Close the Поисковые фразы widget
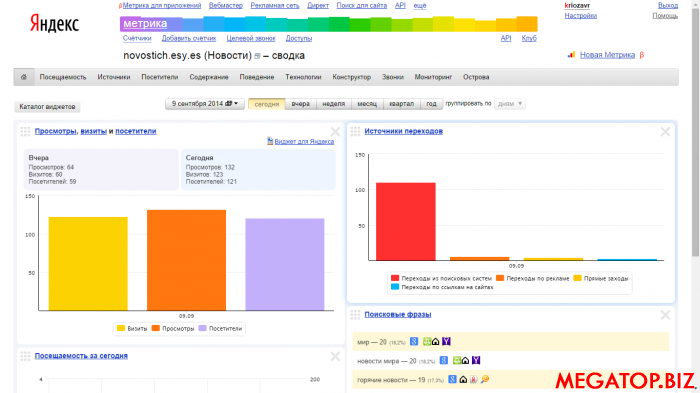 (x=665, y=315)
